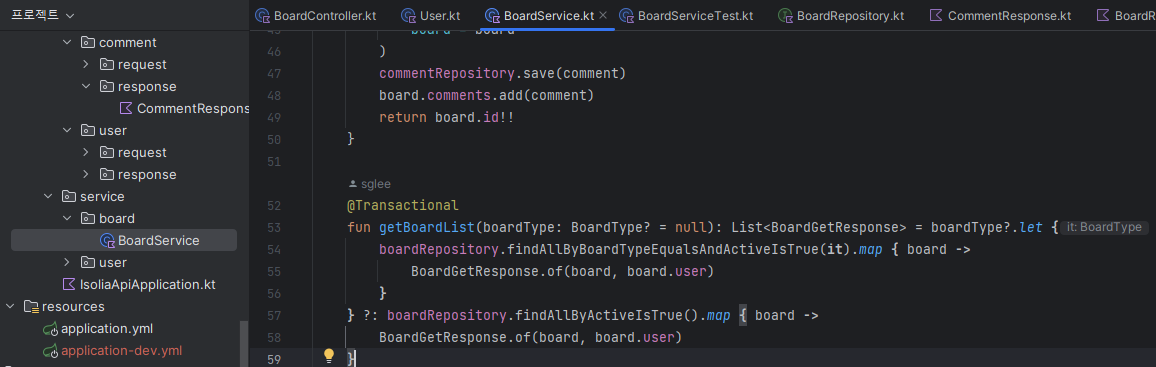Click the BoardService class icon in tree
Viewport: 1156px width, 367px height.
pos(108,240)
